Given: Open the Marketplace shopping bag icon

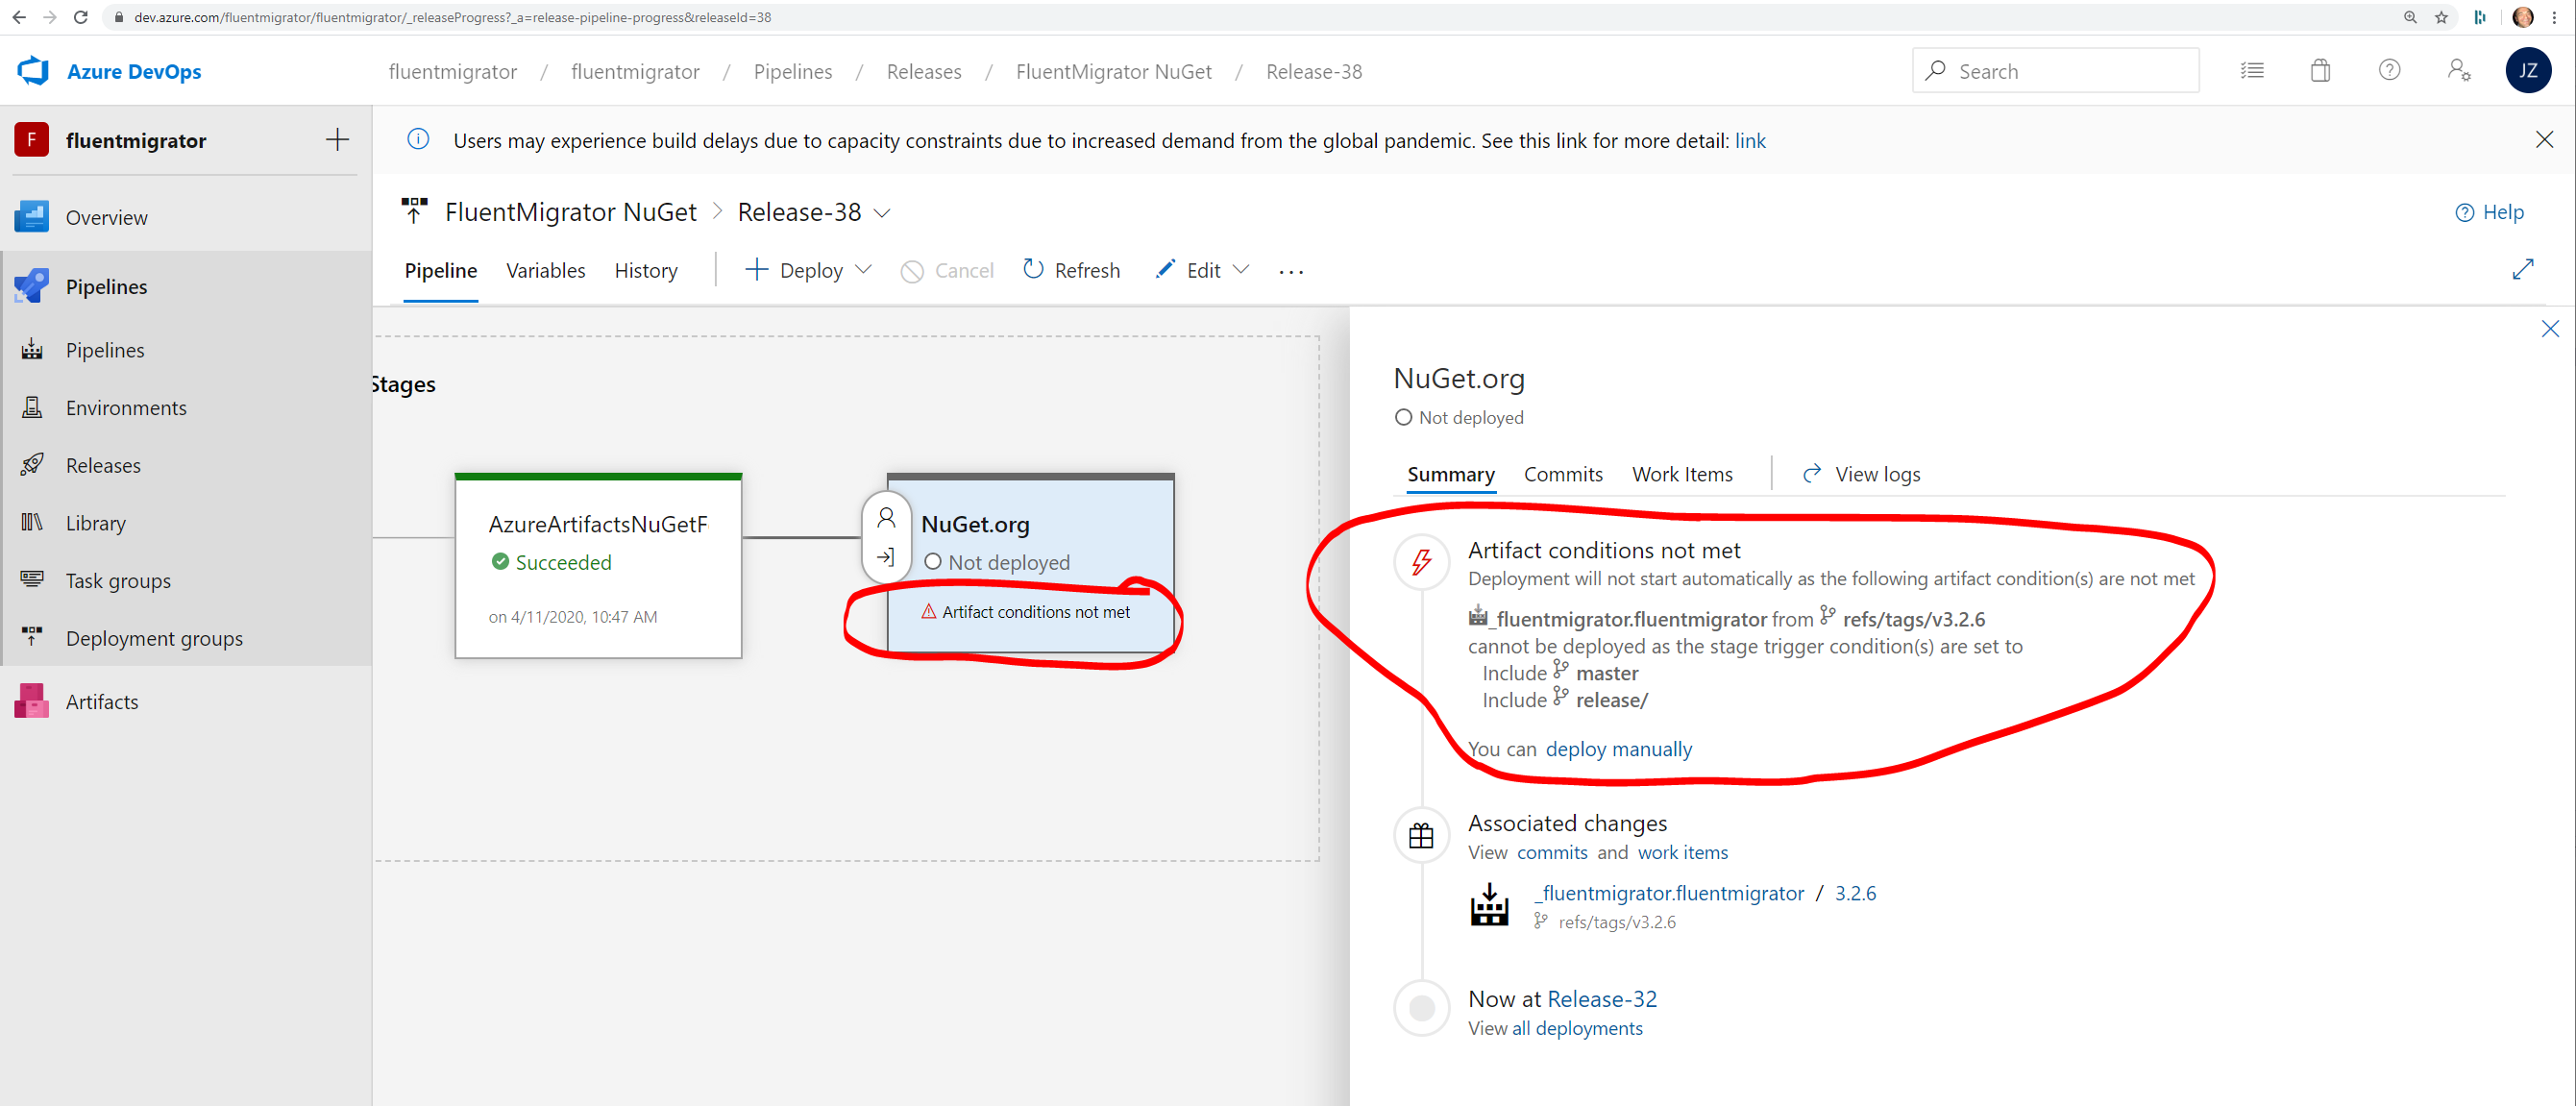Looking at the screenshot, I should [x=2320, y=70].
